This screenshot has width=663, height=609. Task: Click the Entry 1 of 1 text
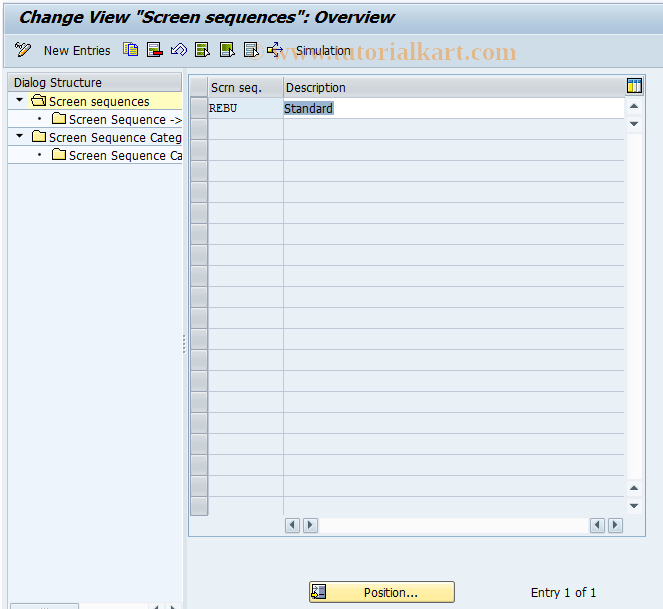pyautogui.click(x=563, y=593)
